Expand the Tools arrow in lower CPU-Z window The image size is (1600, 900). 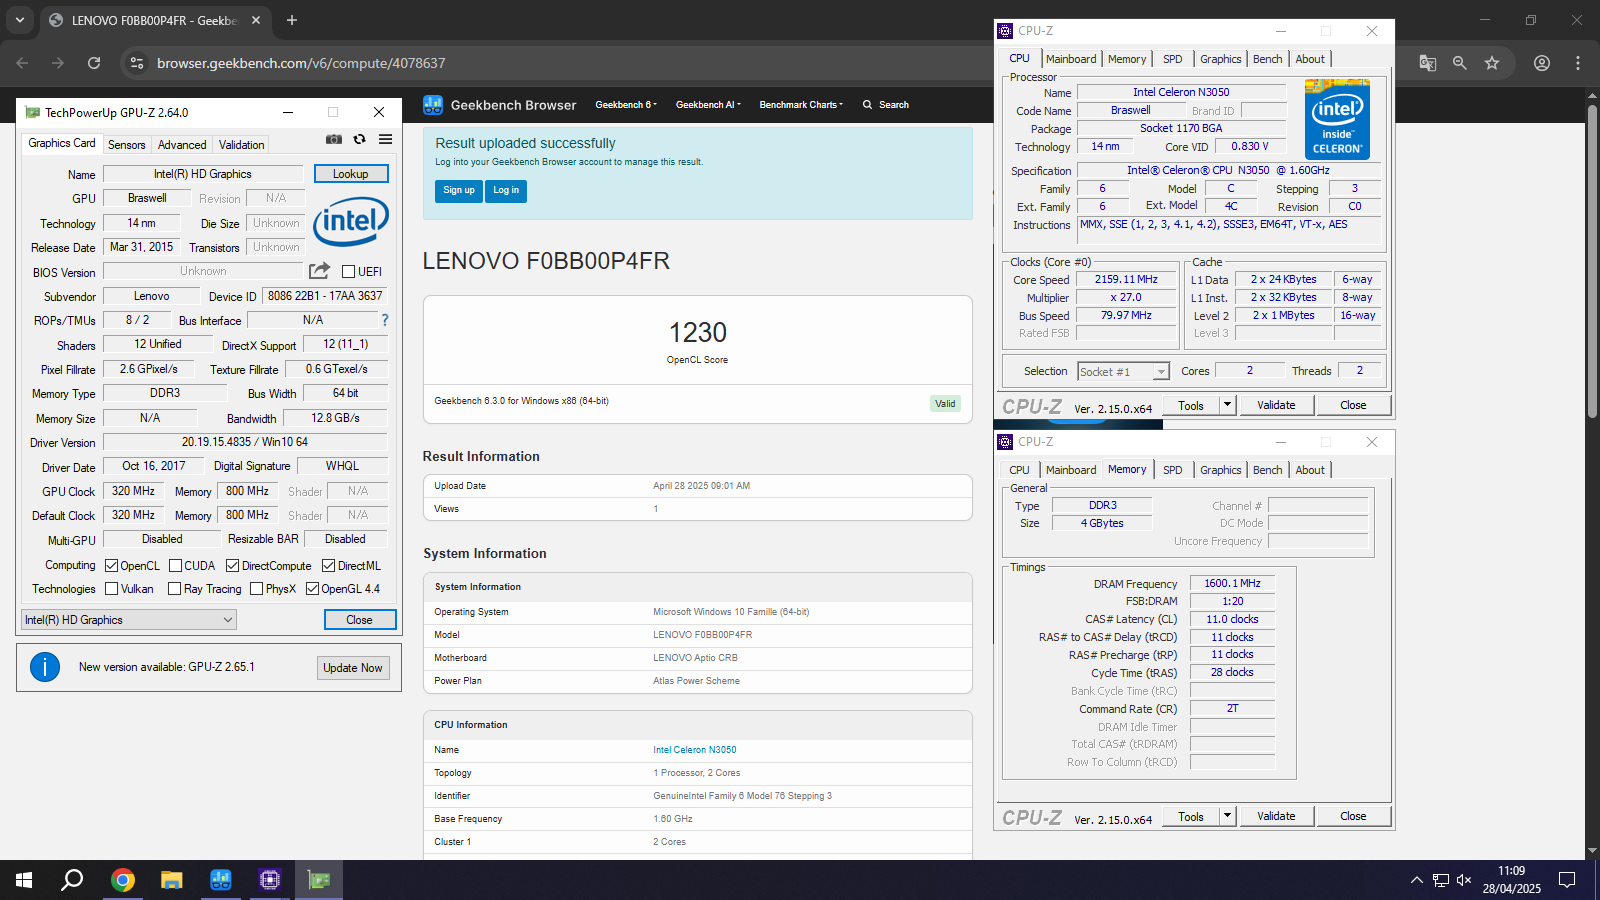point(1228,816)
